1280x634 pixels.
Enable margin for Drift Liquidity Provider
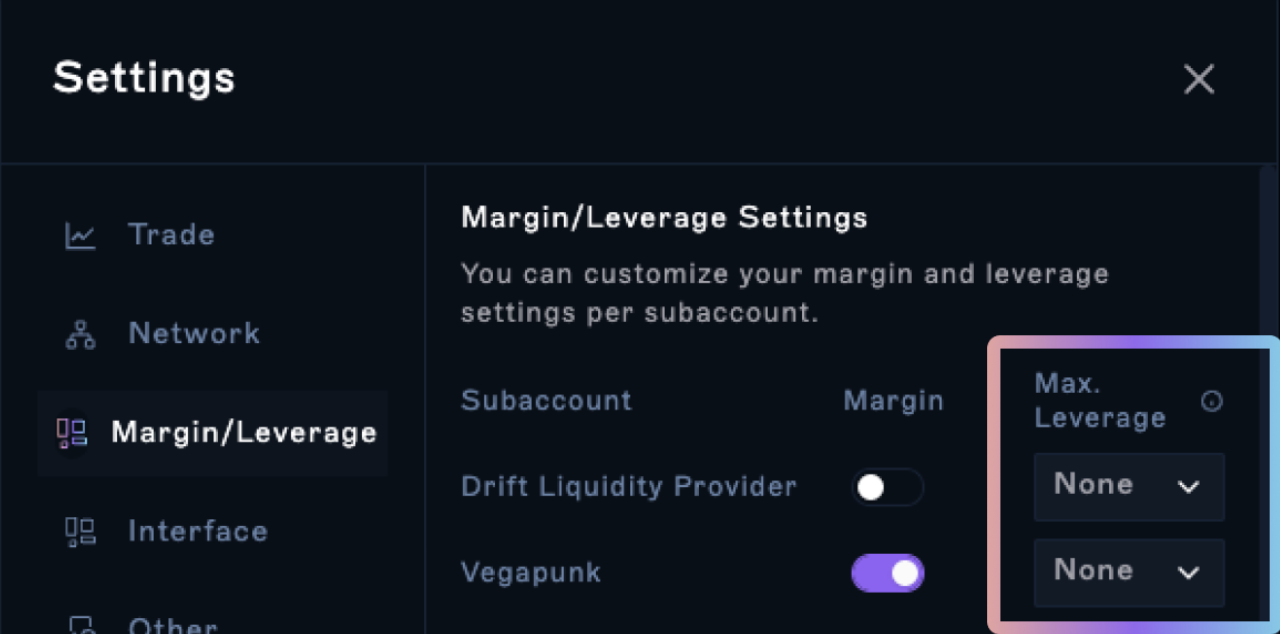(x=888, y=487)
